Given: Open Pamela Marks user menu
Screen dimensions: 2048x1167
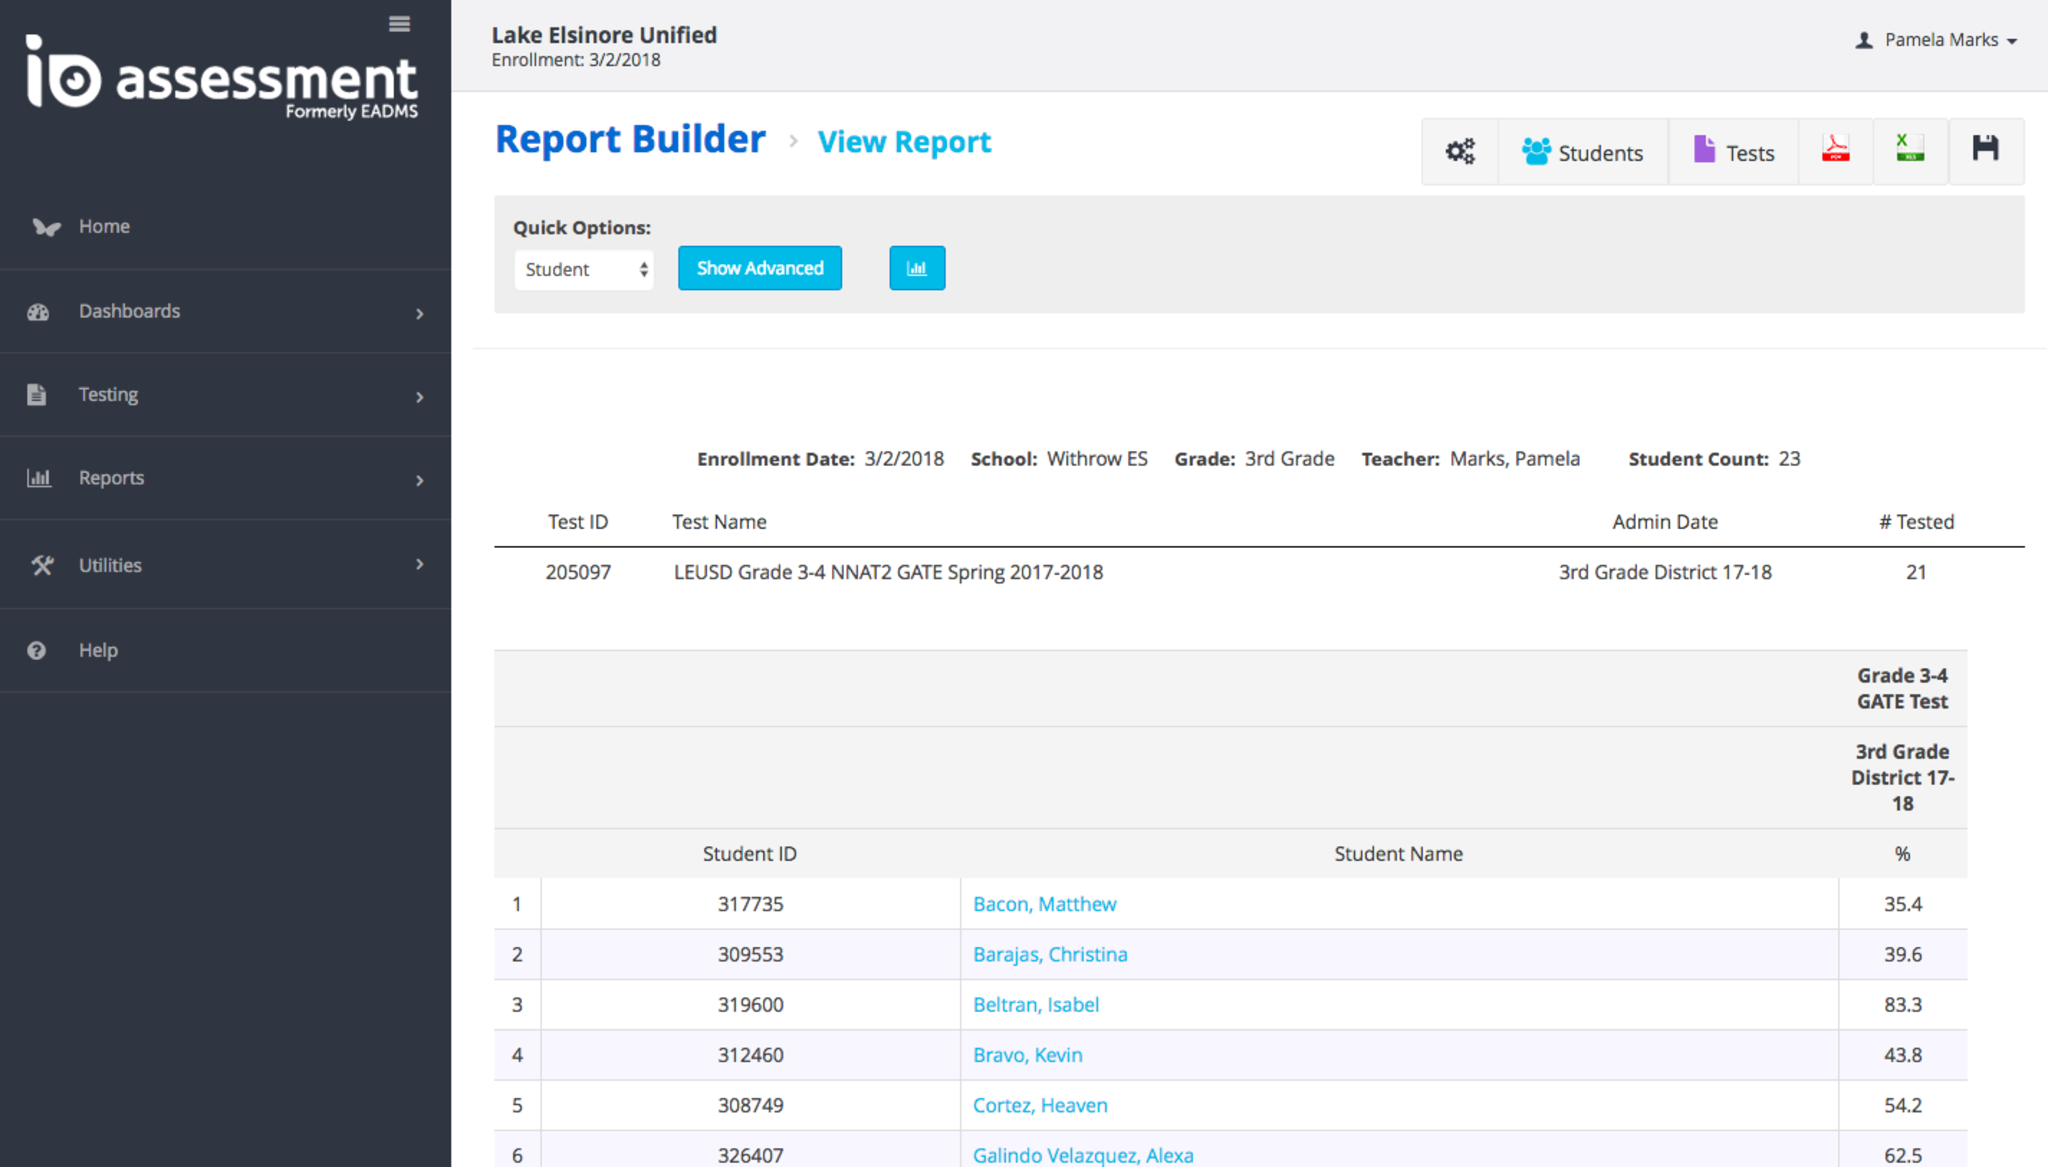Looking at the screenshot, I should coord(1938,40).
